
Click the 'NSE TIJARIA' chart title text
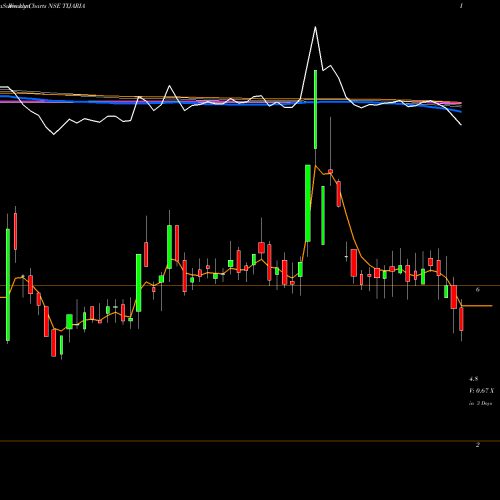[x=67, y=6]
